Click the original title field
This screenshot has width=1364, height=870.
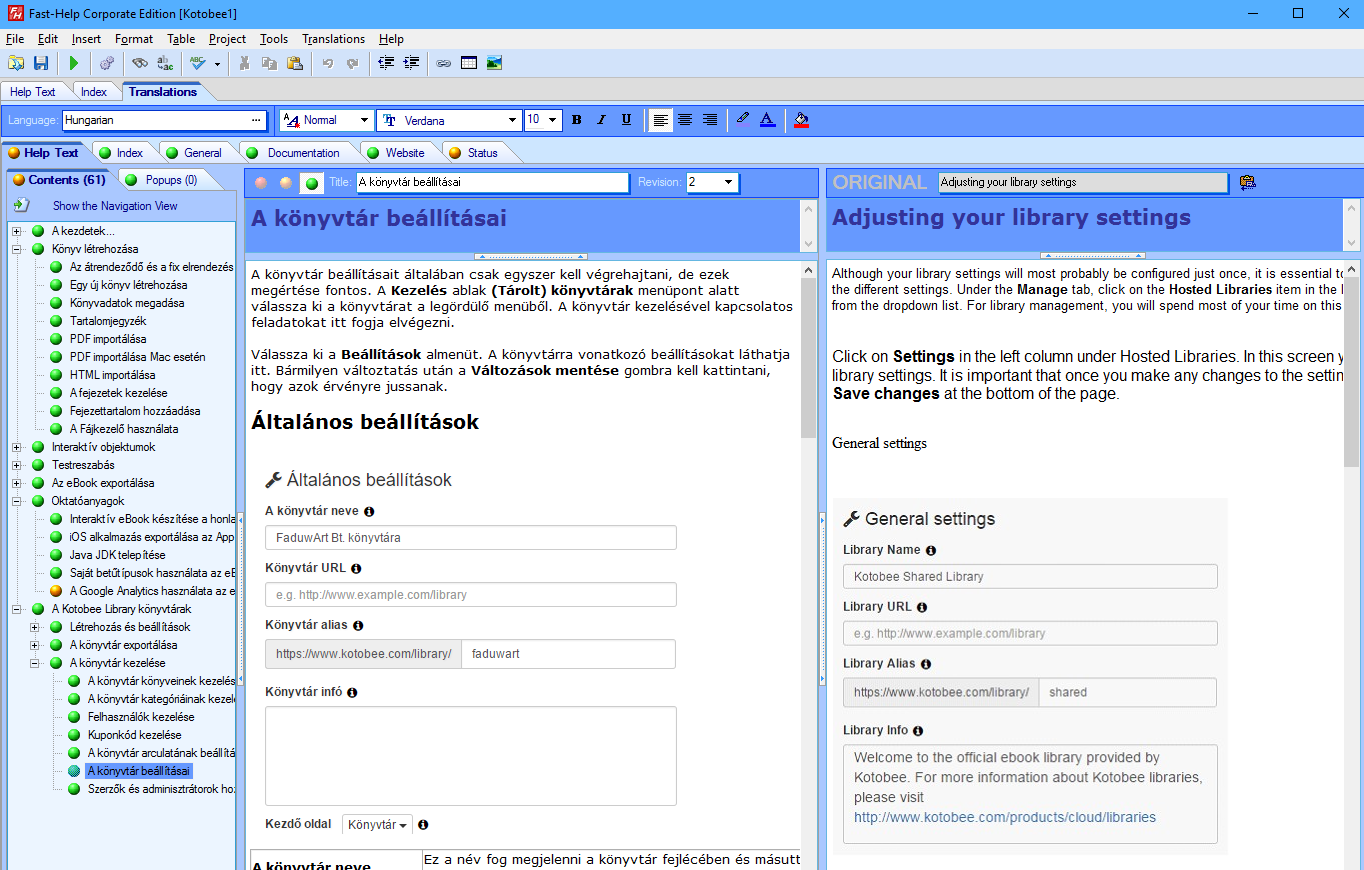pyautogui.click(x=1083, y=182)
